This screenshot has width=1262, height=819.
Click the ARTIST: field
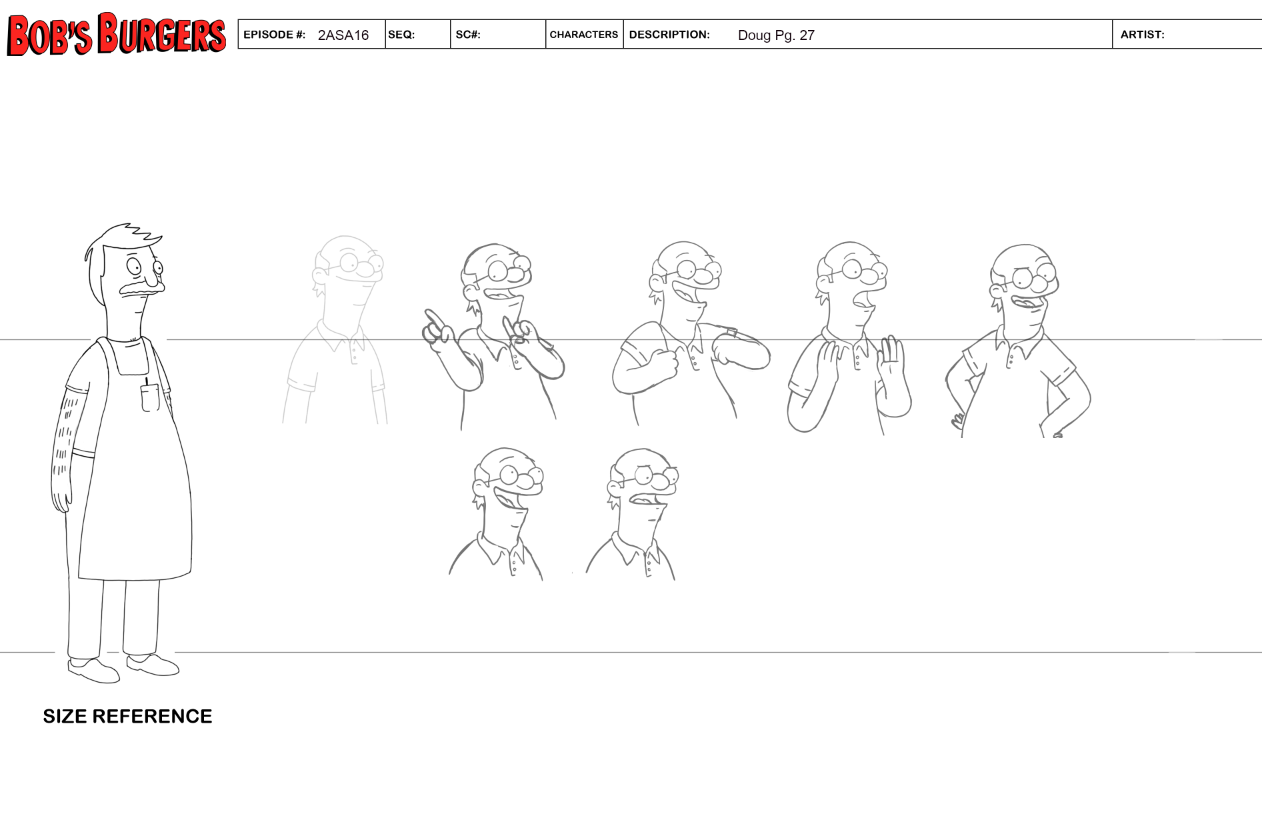[1187, 34]
